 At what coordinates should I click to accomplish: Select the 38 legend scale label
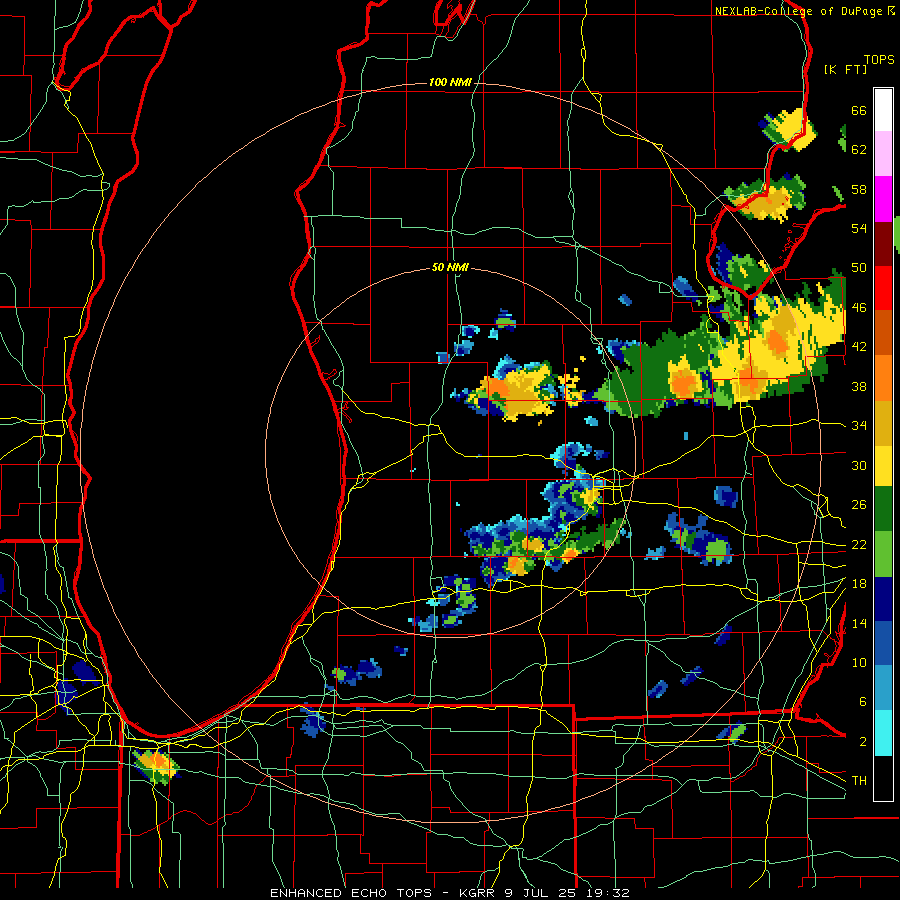tap(859, 386)
